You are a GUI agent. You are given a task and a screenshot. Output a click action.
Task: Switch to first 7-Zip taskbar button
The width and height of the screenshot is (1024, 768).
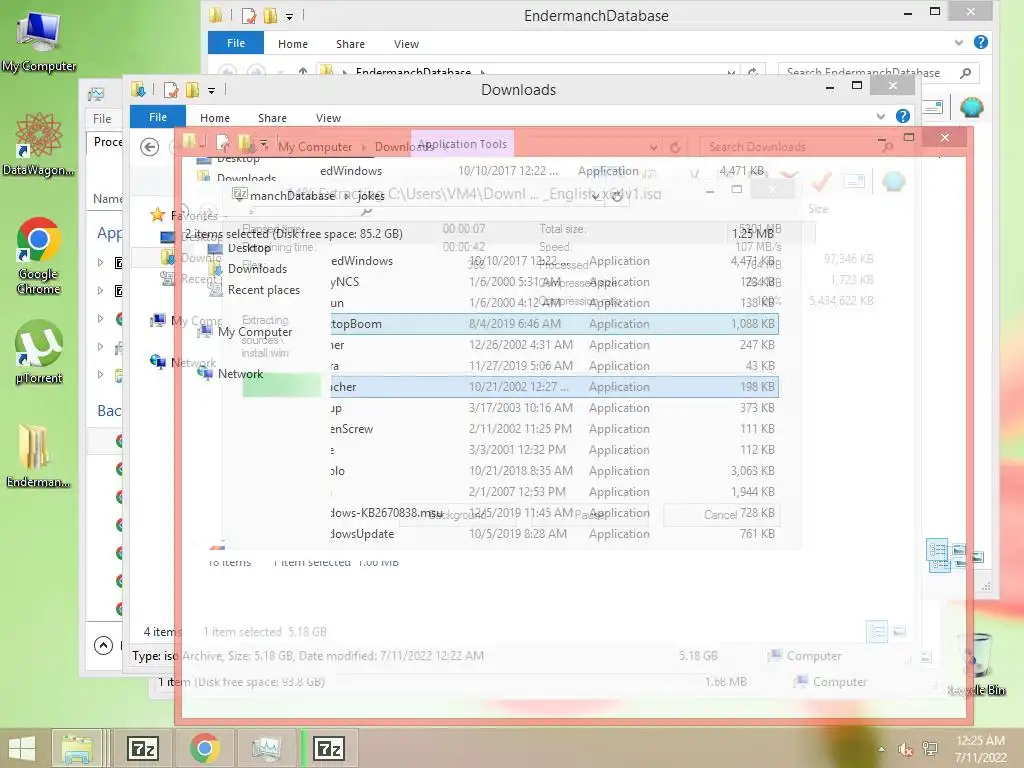click(143, 748)
